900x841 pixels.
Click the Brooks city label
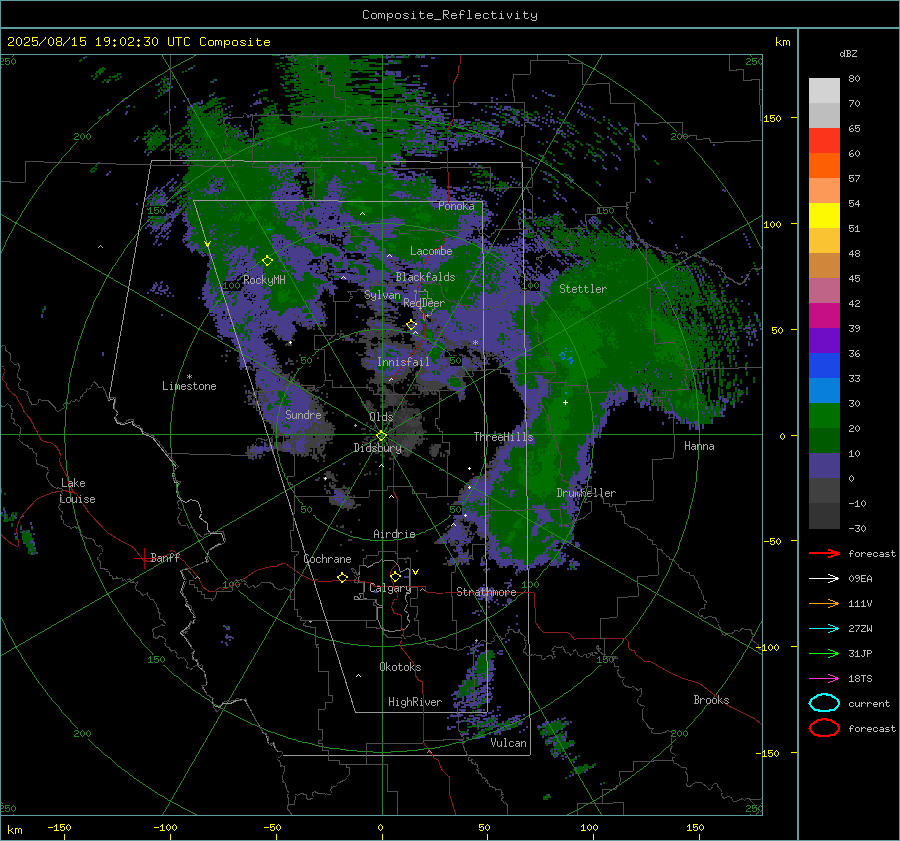coord(711,700)
